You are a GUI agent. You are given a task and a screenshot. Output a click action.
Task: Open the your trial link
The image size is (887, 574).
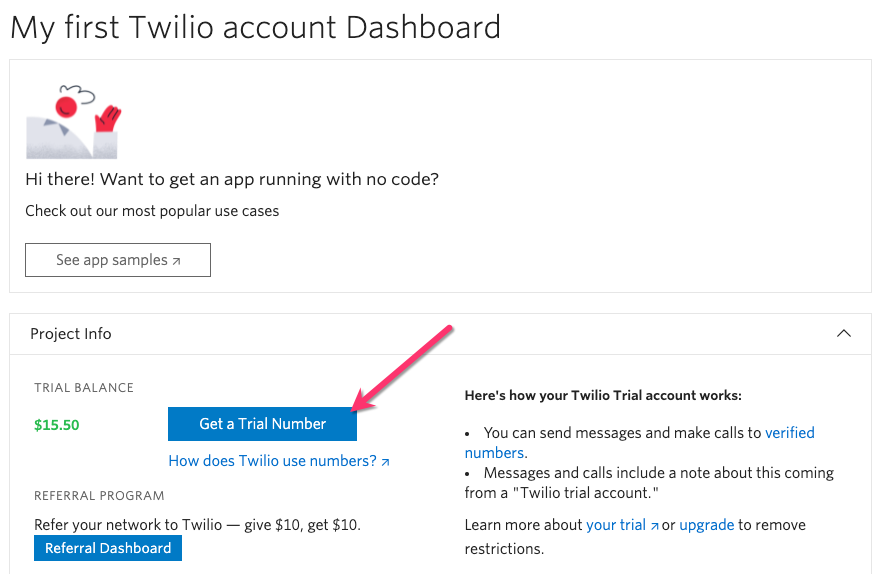616,525
